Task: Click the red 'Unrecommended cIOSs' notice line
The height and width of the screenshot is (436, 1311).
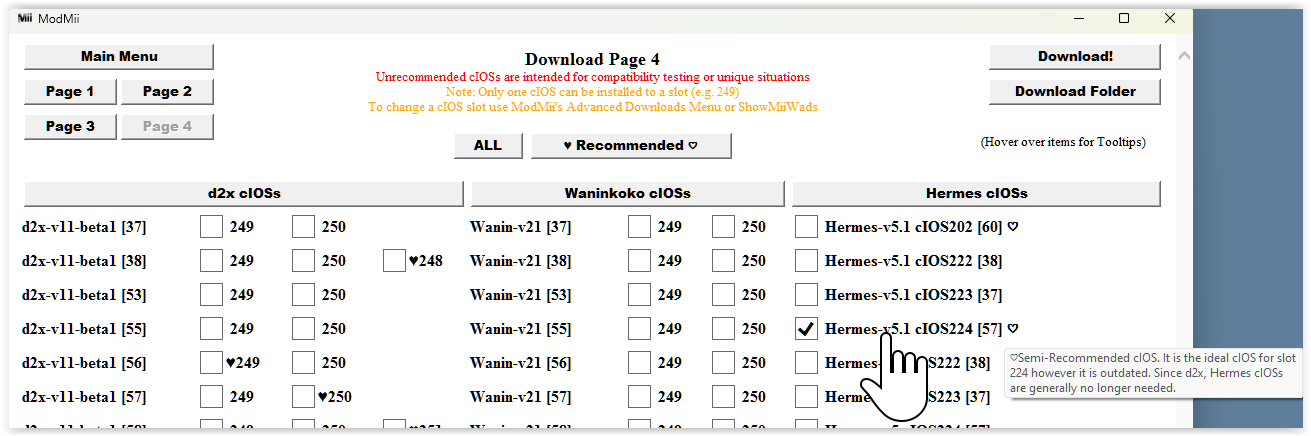Action: [593, 77]
